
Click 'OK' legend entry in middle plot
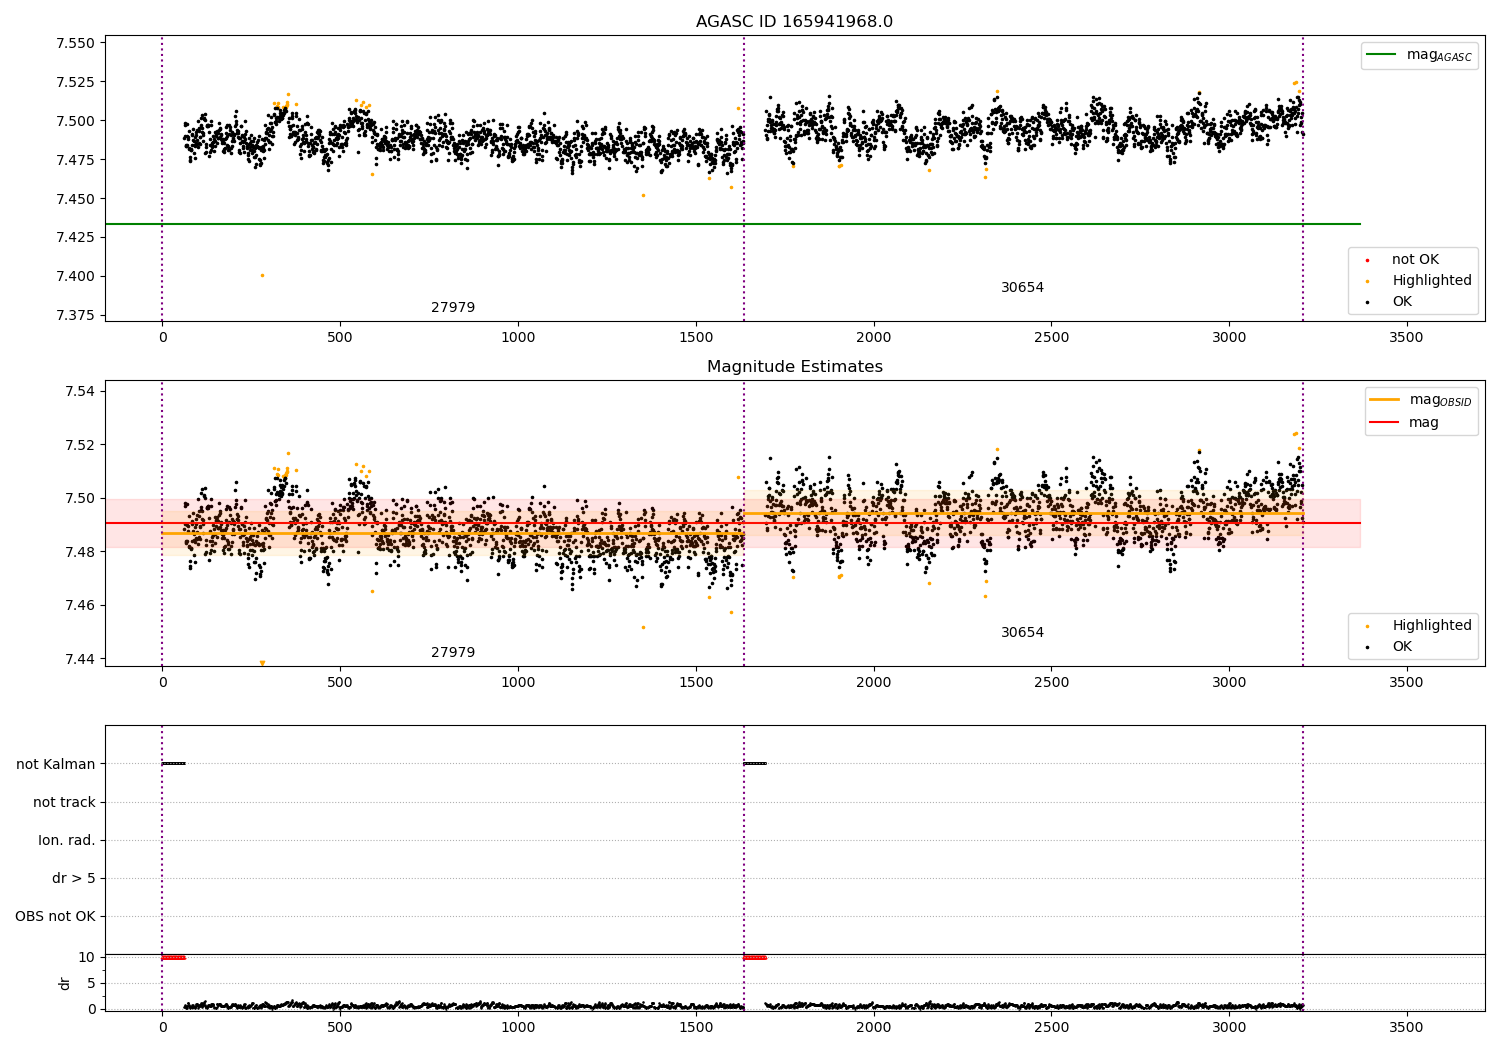[x=1402, y=647]
